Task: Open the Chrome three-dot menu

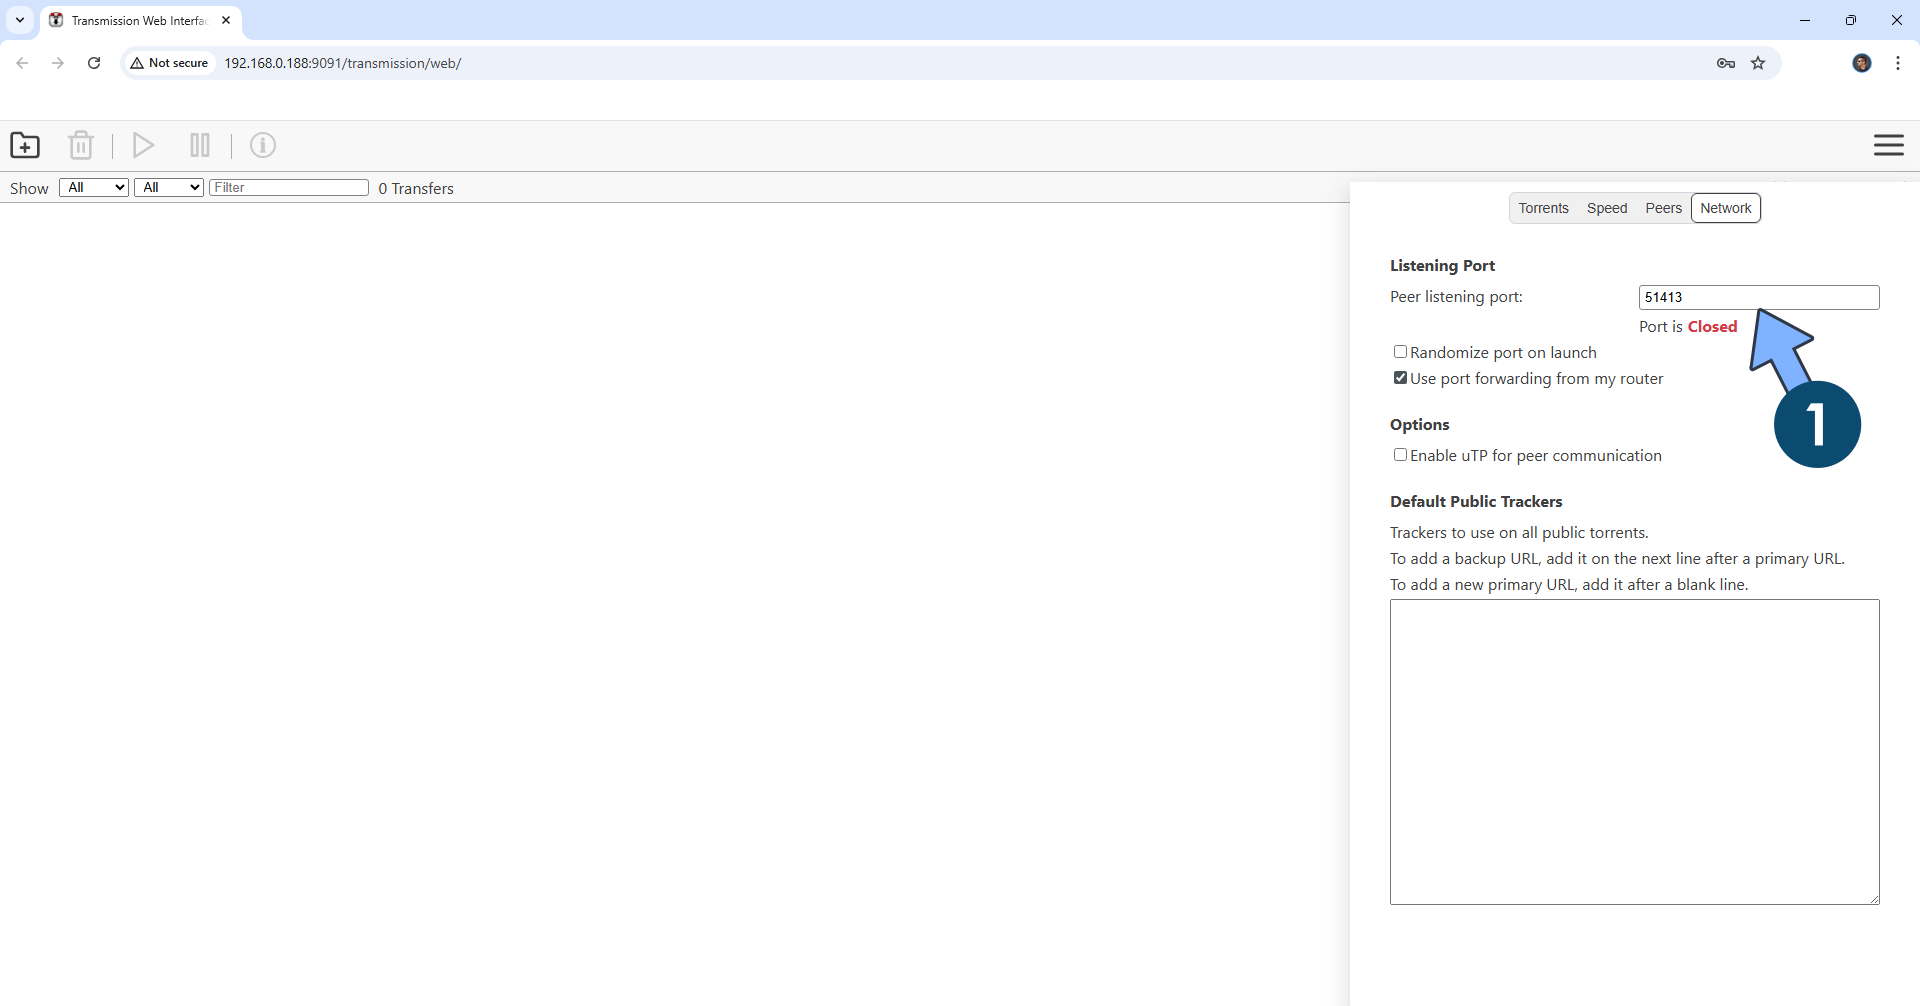Action: [1897, 63]
